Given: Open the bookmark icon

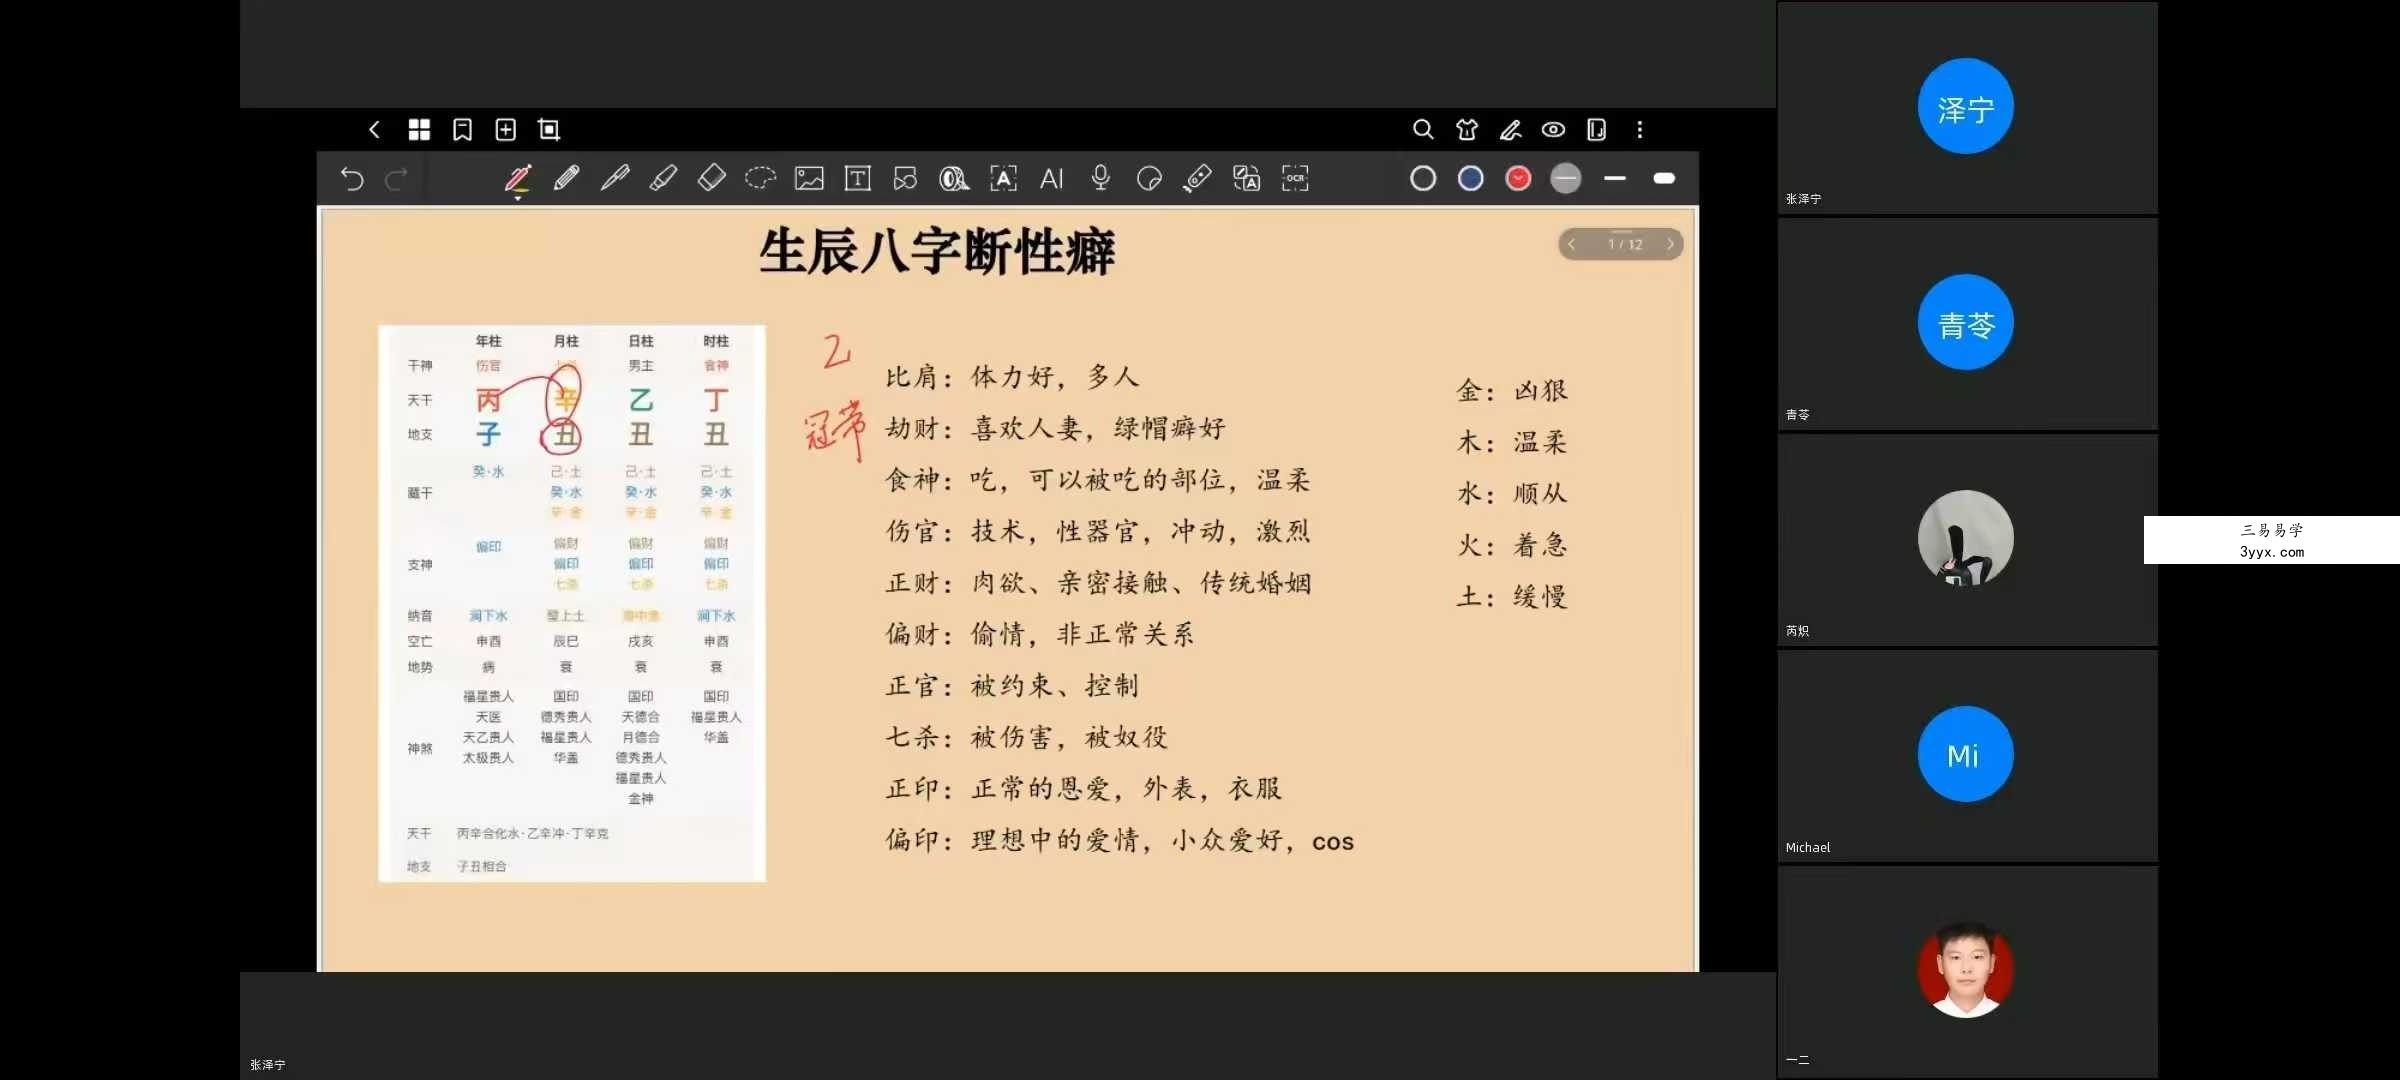Looking at the screenshot, I should point(462,130).
